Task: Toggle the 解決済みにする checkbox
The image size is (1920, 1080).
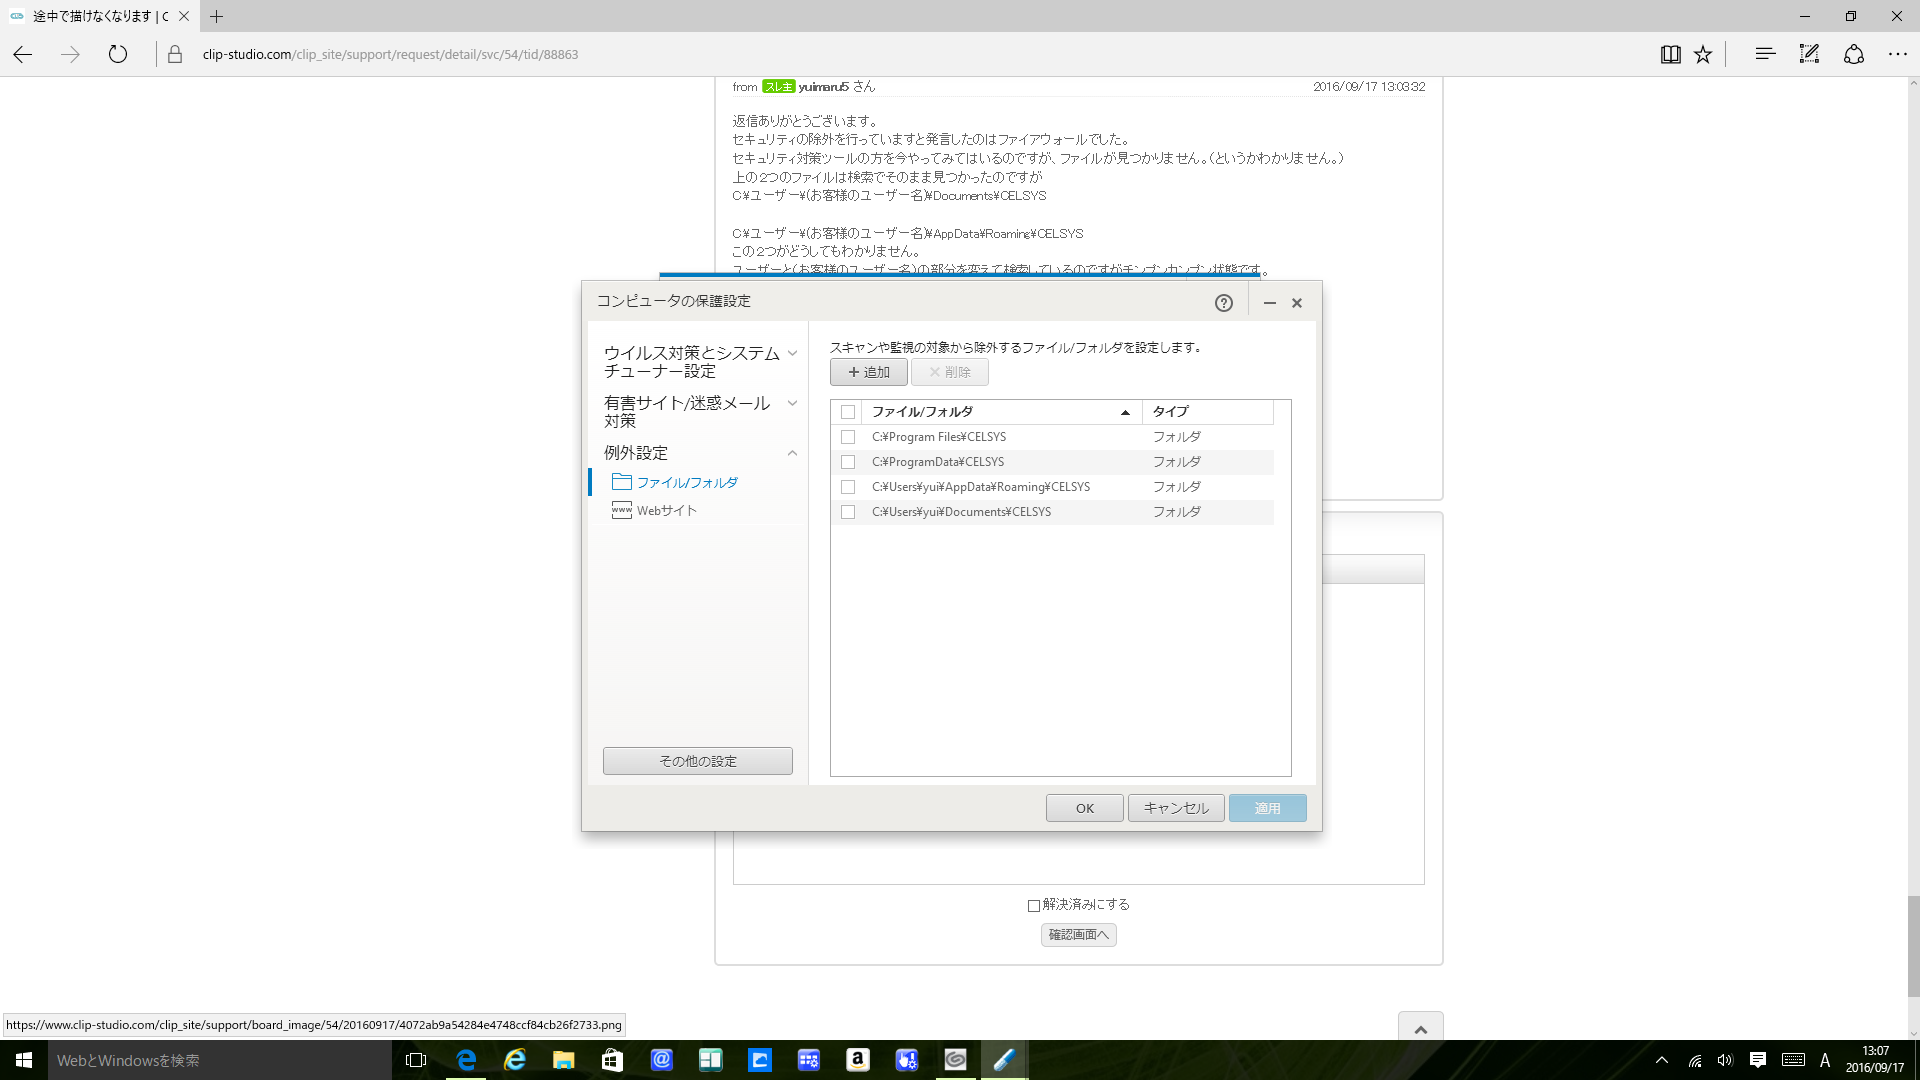Action: pyautogui.click(x=1034, y=905)
